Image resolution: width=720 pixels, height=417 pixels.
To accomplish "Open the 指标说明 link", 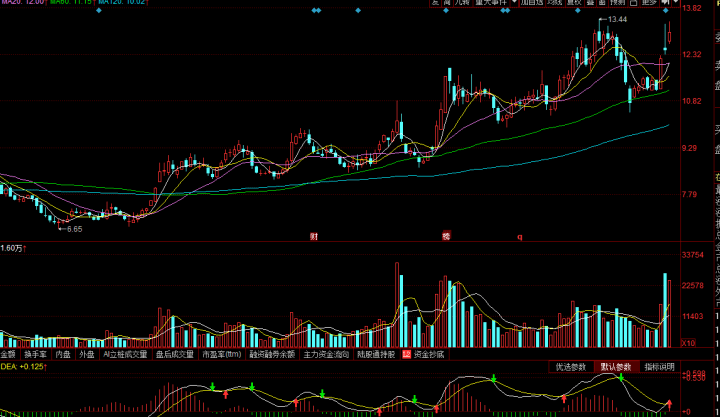I will [x=659, y=367].
